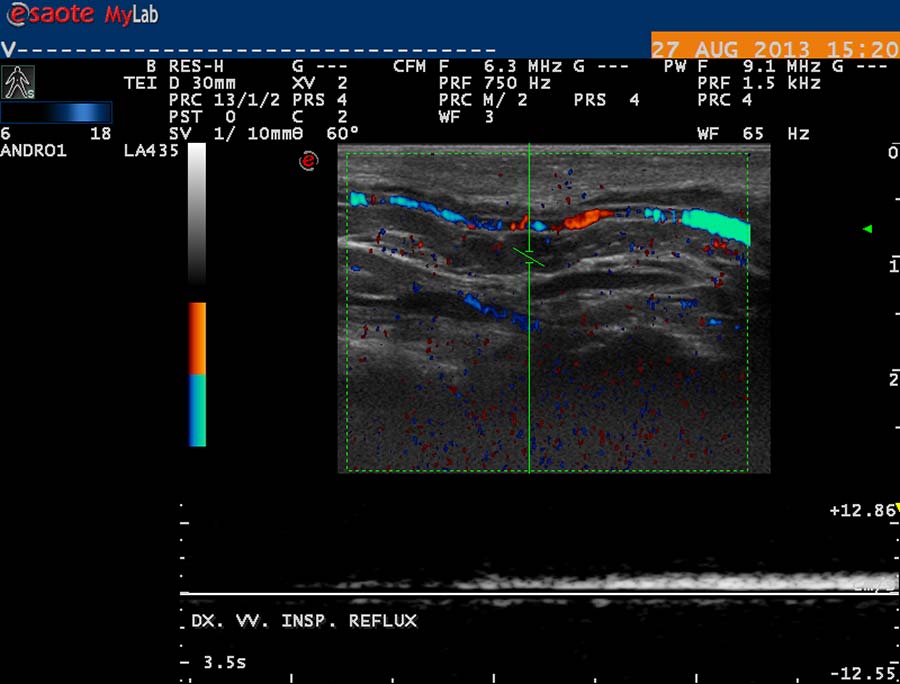Click the Esaote MyLab logo
The height and width of the screenshot is (684, 900).
click(x=80, y=15)
